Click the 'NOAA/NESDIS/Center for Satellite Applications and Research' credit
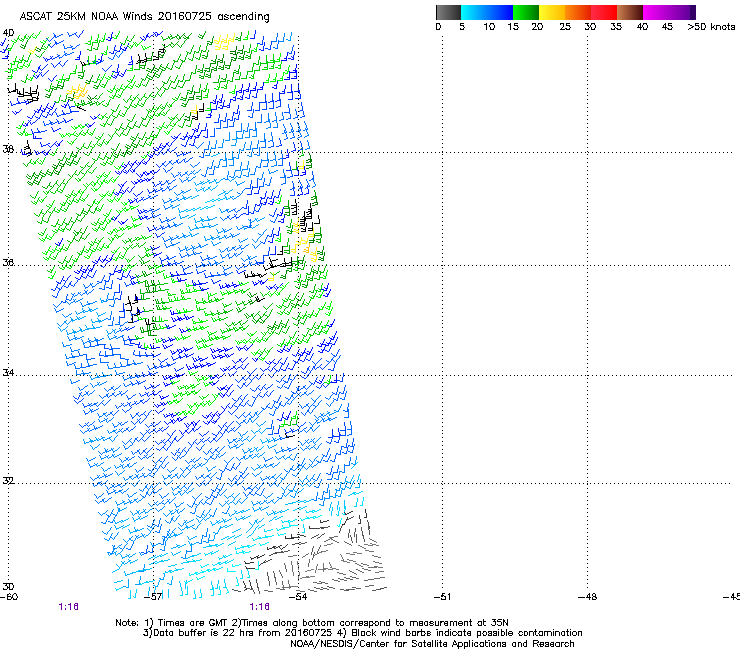Screen dimensions: 740x650 click(x=432, y=644)
